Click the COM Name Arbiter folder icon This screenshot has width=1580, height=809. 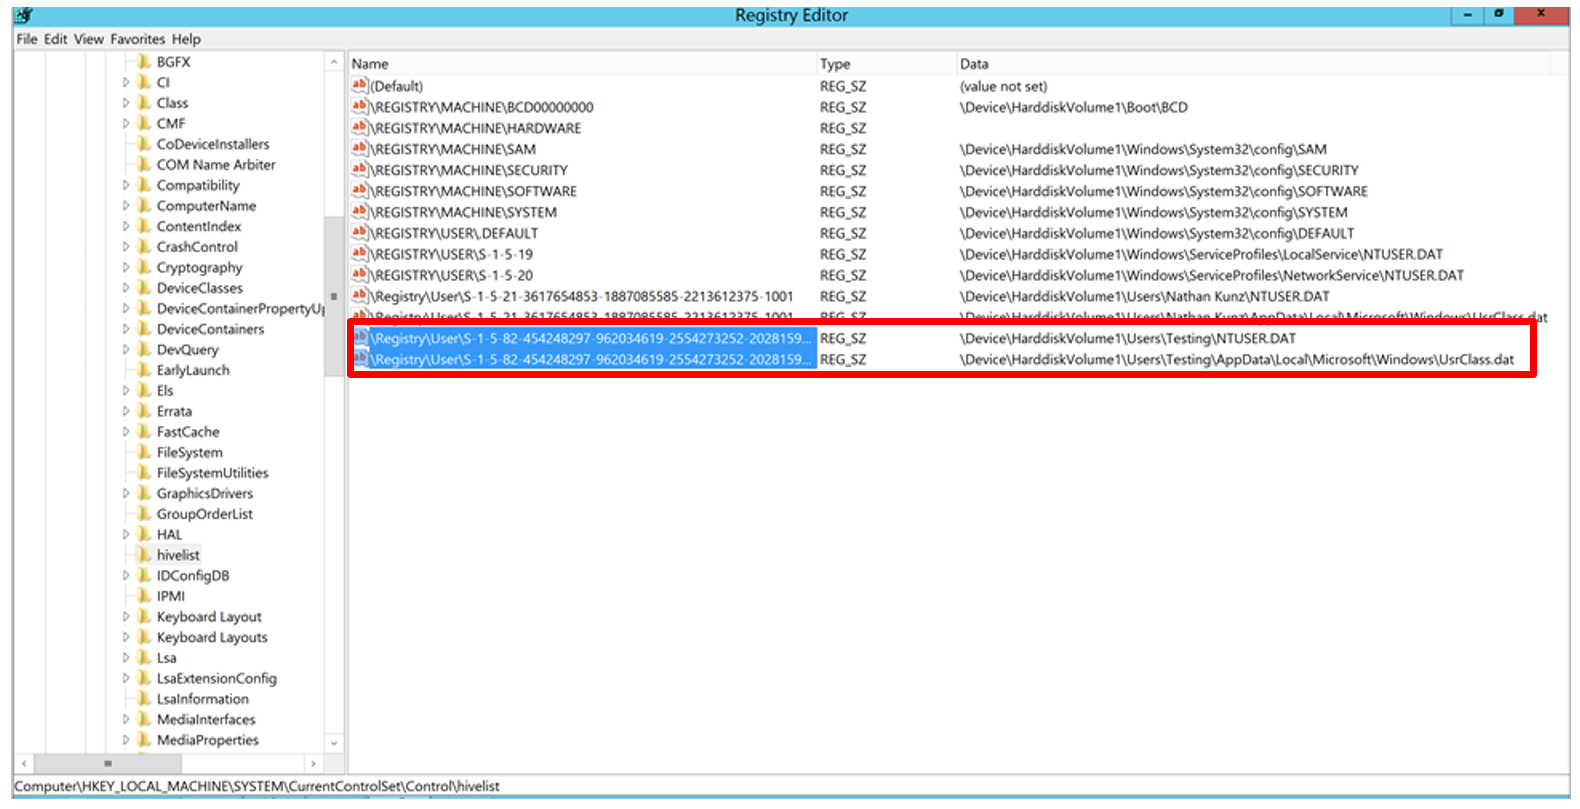pyautogui.click(x=144, y=164)
